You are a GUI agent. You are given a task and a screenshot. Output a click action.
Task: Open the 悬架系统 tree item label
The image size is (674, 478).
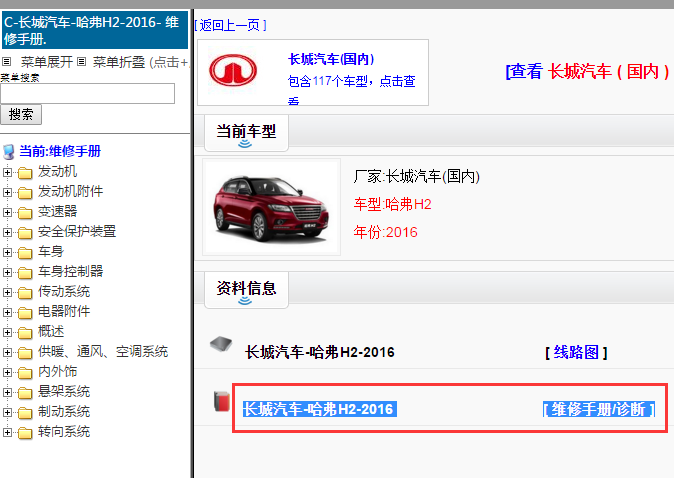tap(64, 391)
